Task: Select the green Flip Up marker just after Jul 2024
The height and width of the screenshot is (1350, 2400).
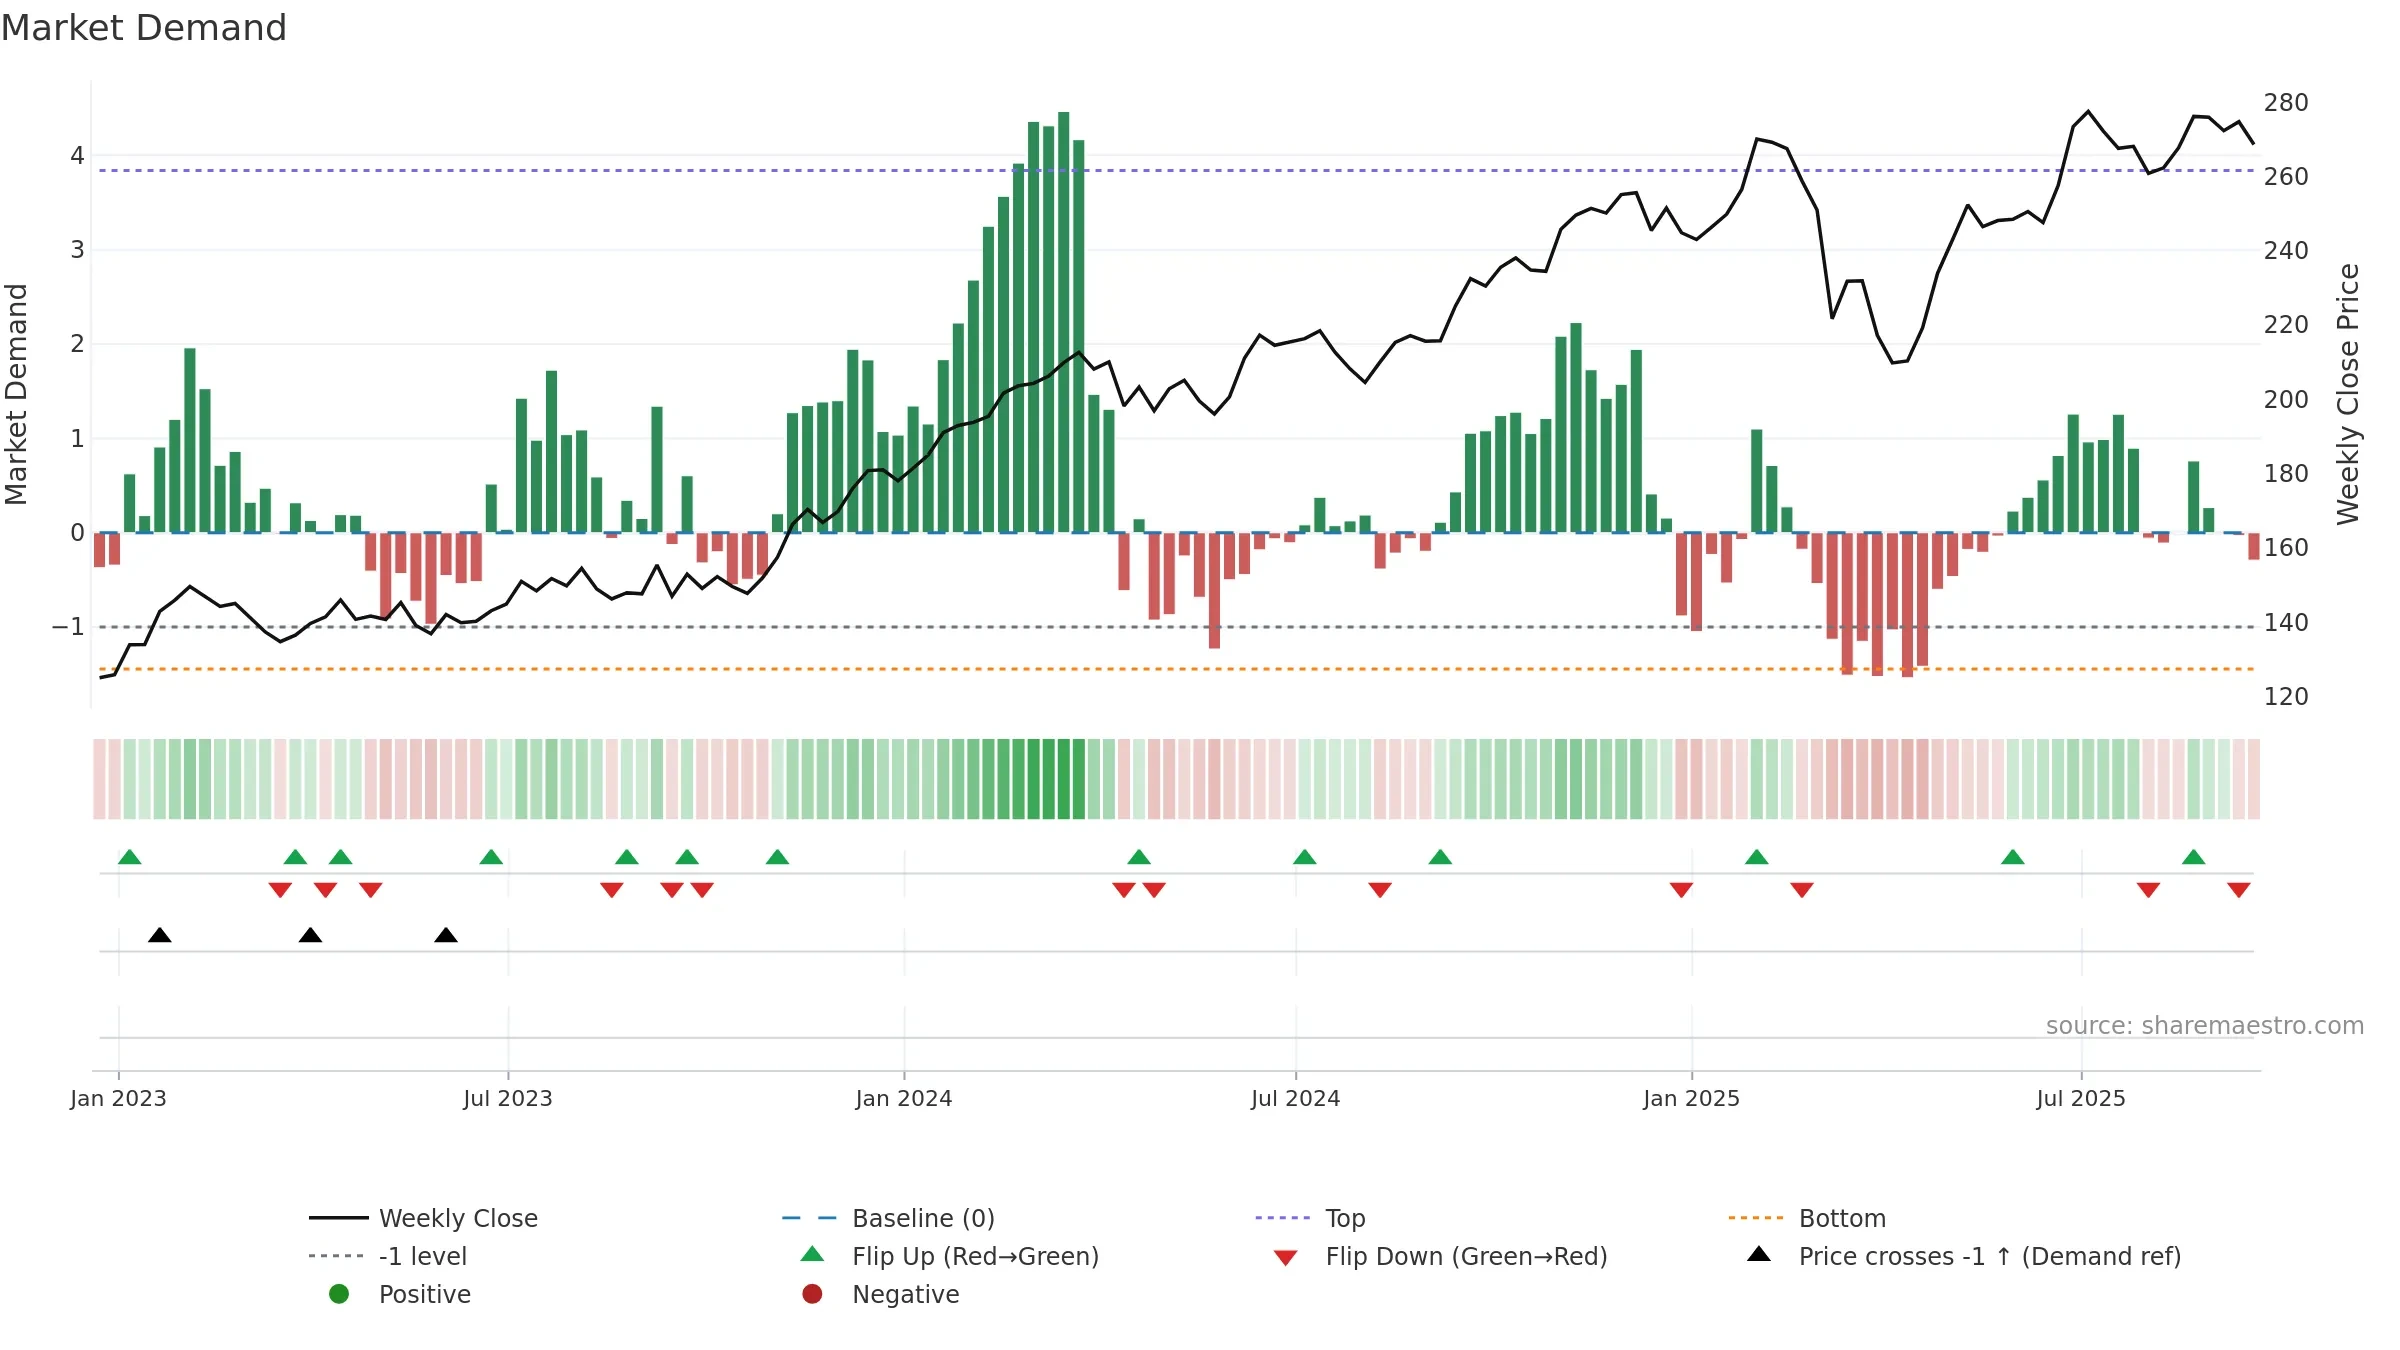Action: click(1305, 857)
